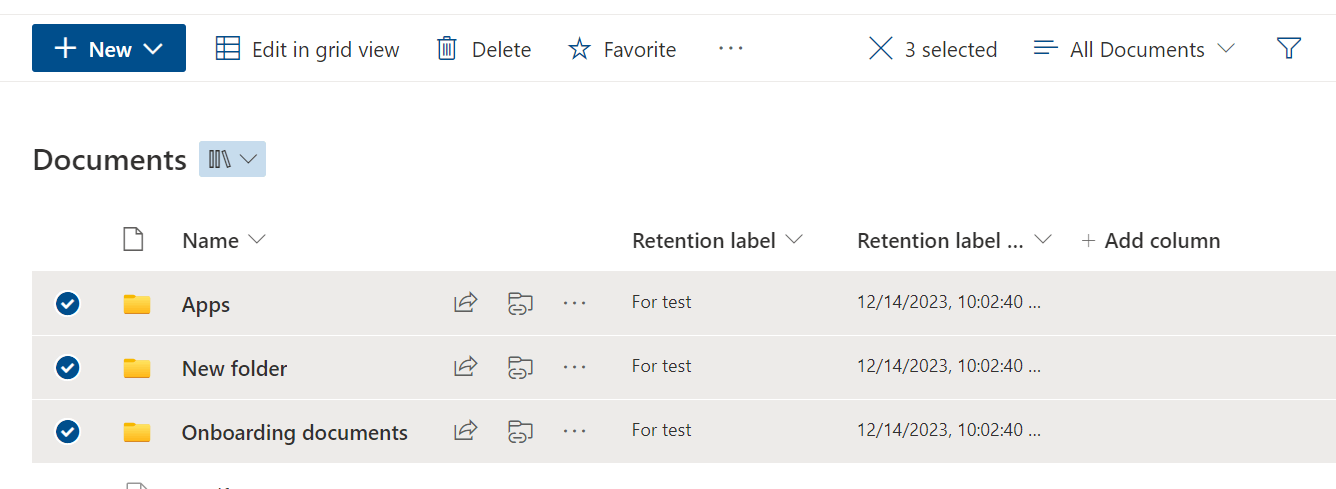Click Add column

(x=1151, y=241)
